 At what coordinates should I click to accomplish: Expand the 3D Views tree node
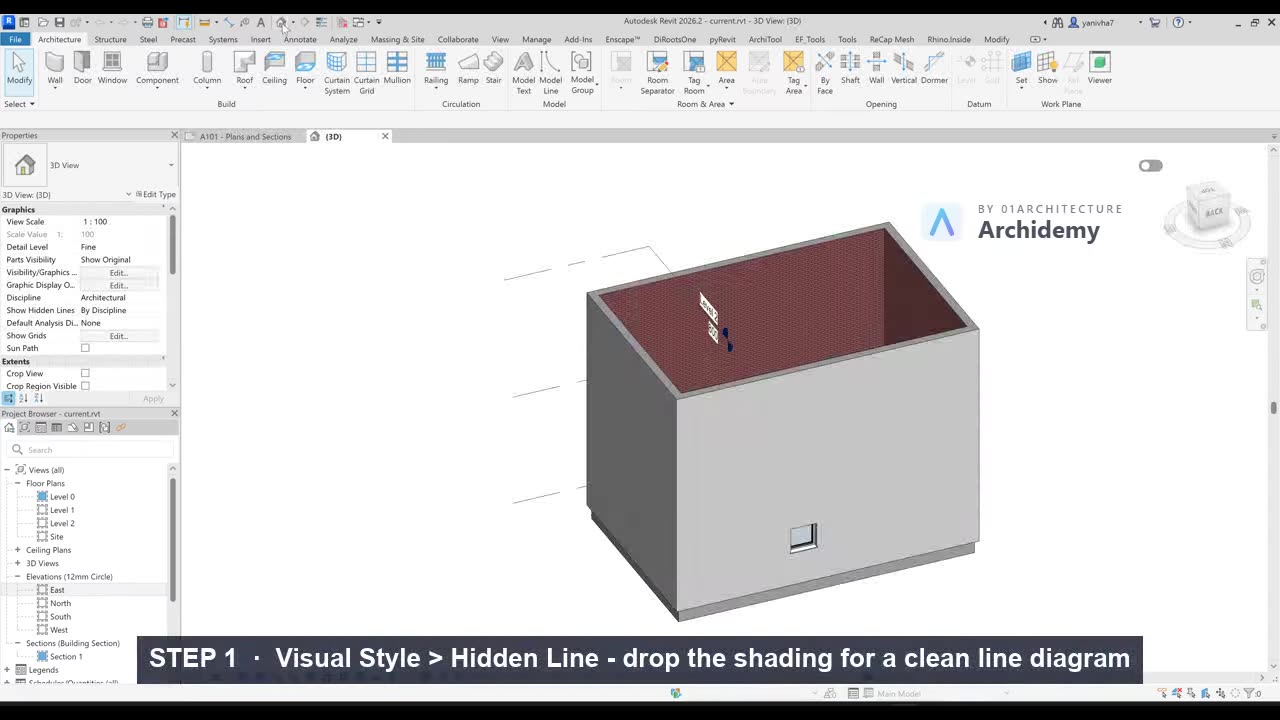17,563
